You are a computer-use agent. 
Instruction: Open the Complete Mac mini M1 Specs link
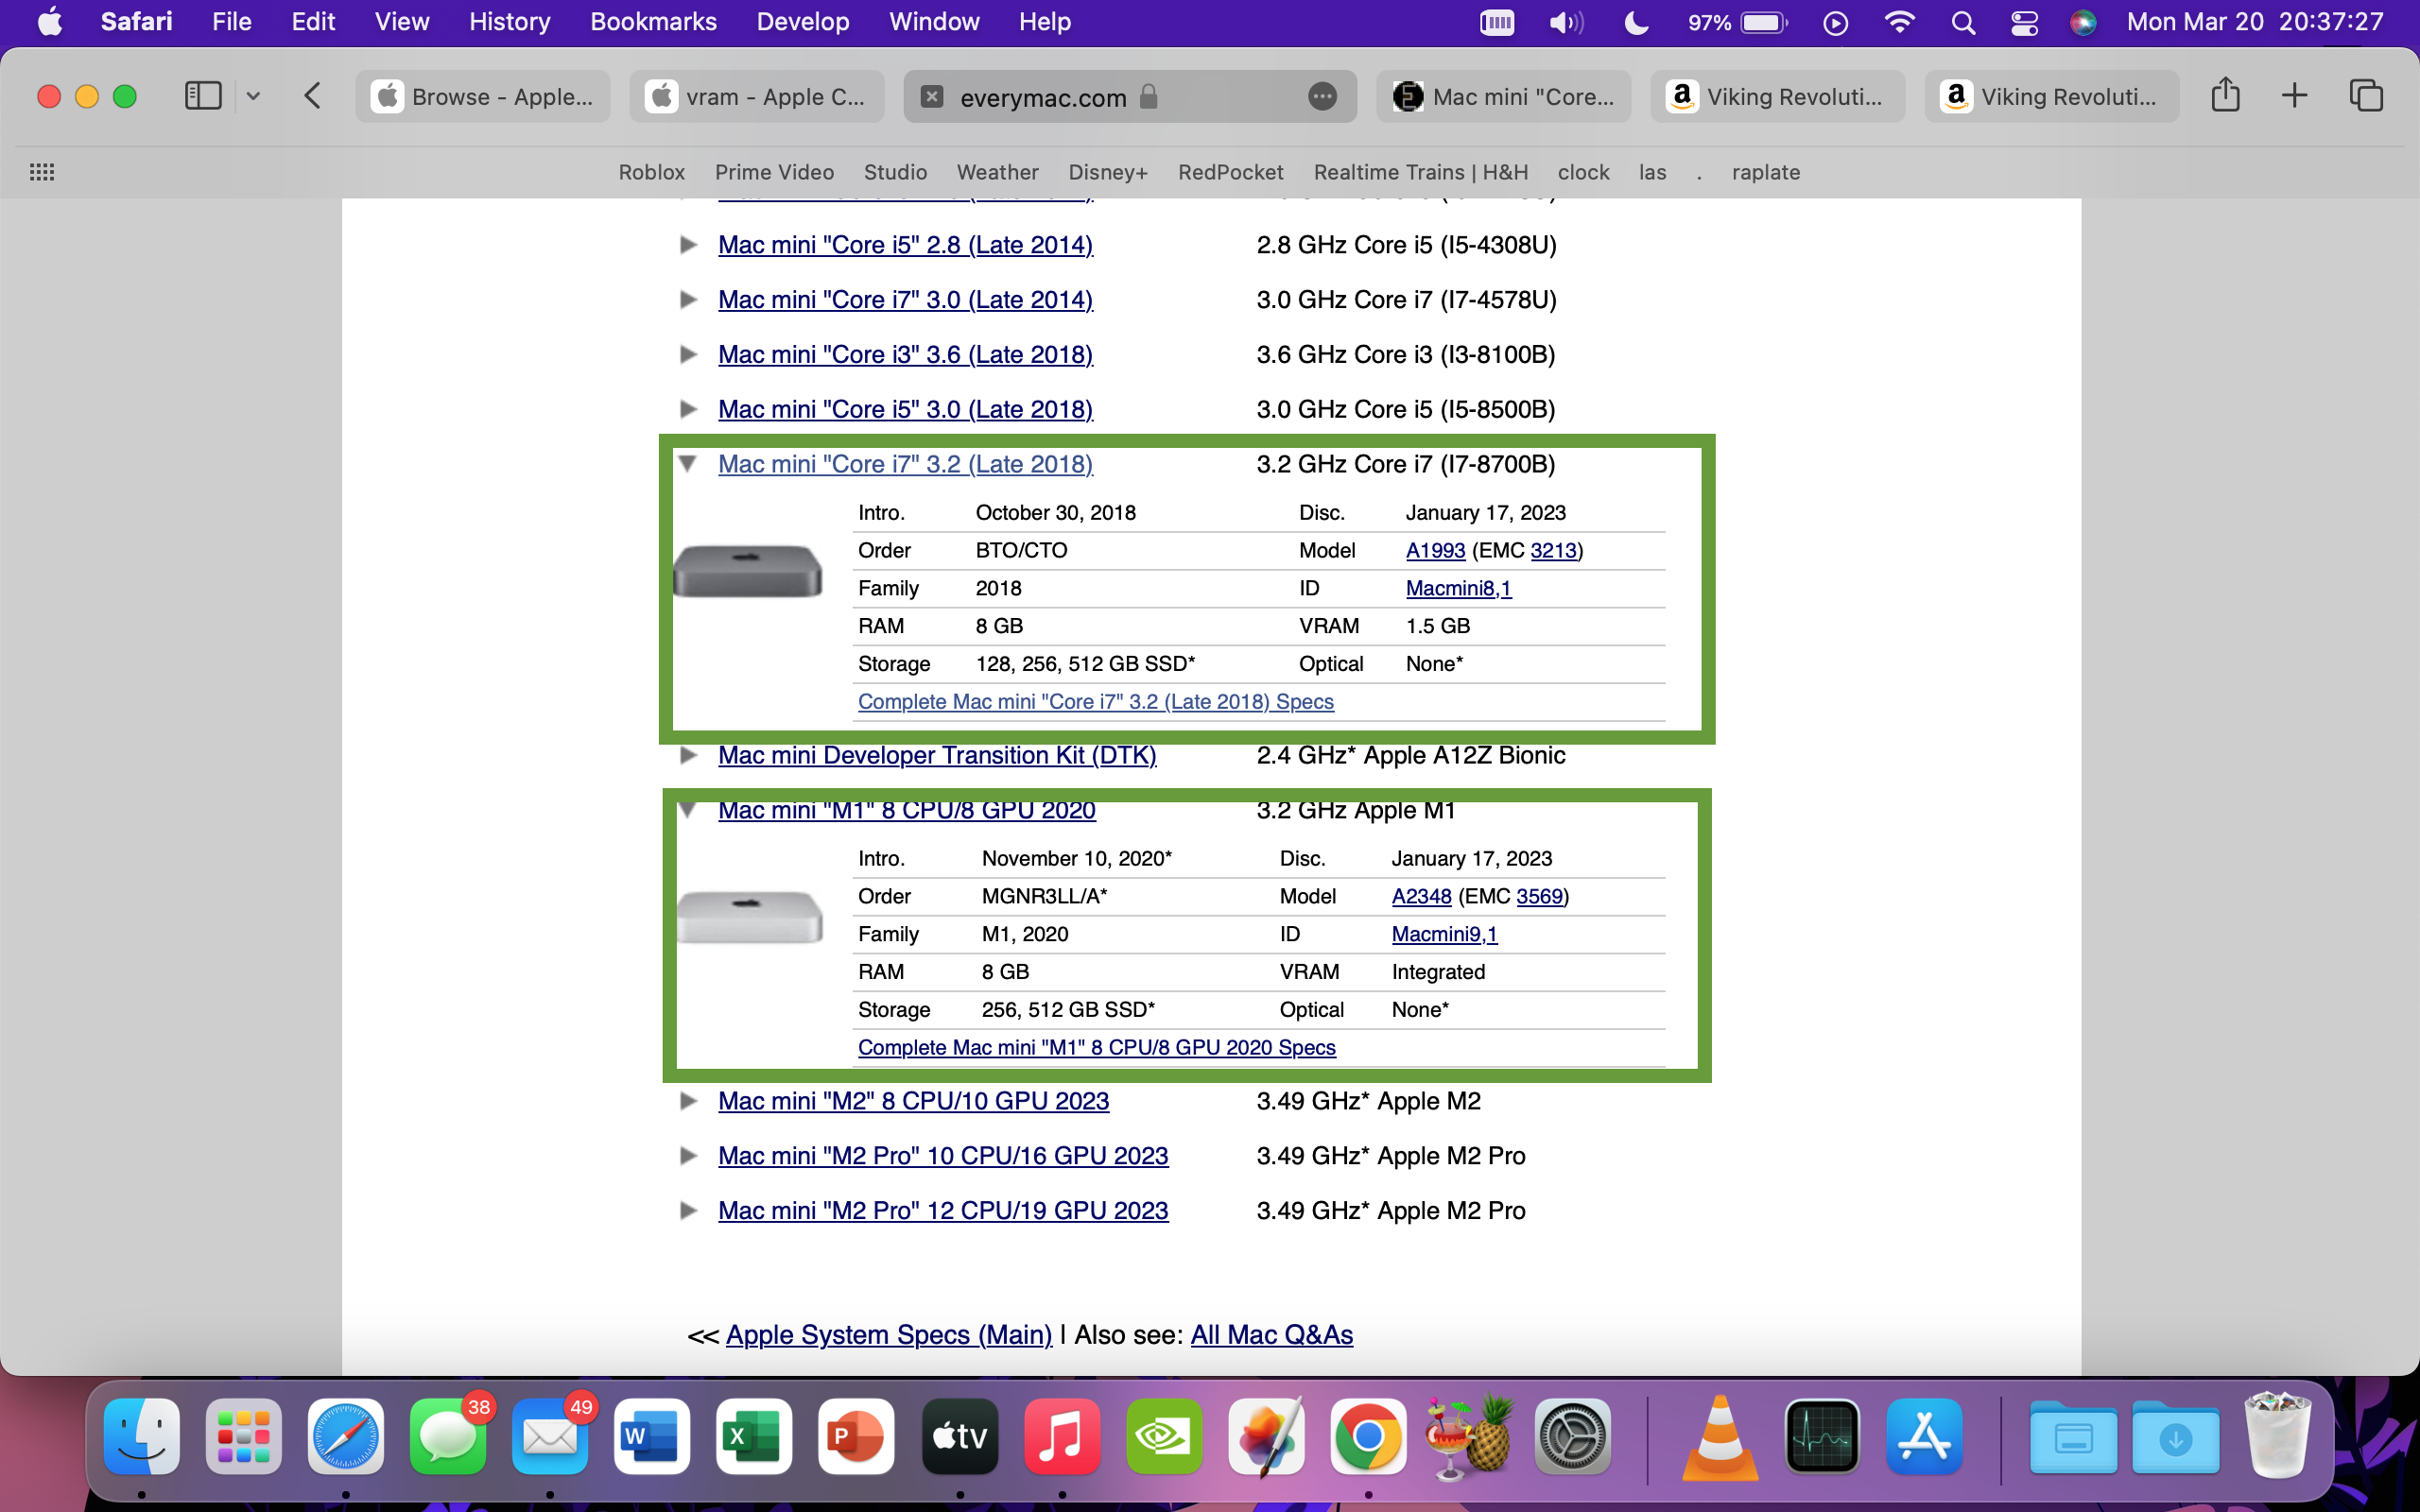(1096, 1047)
